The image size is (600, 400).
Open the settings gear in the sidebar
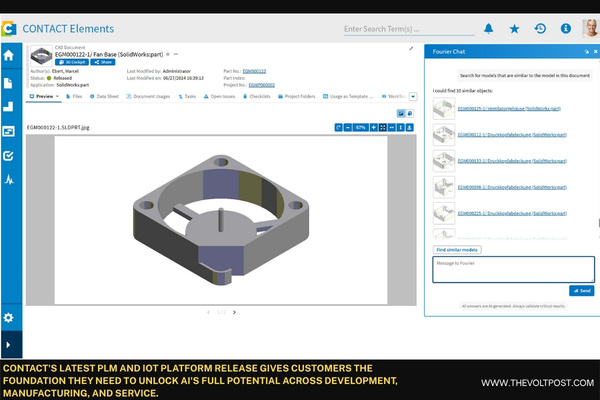pos(8,317)
